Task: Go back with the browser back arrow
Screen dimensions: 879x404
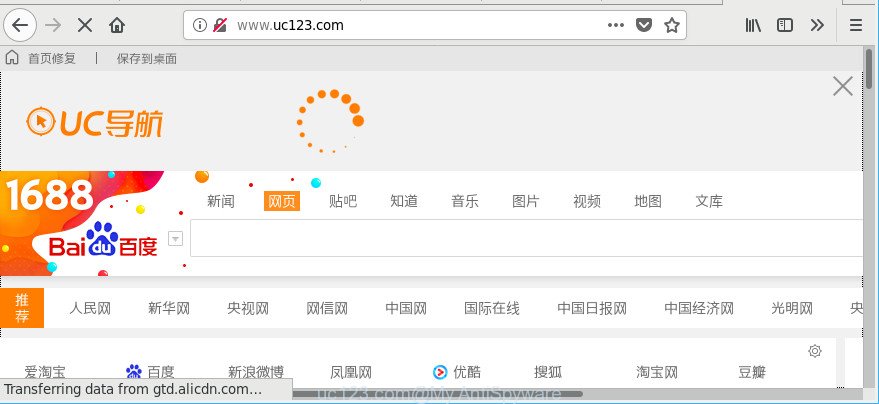Action: tap(20, 25)
